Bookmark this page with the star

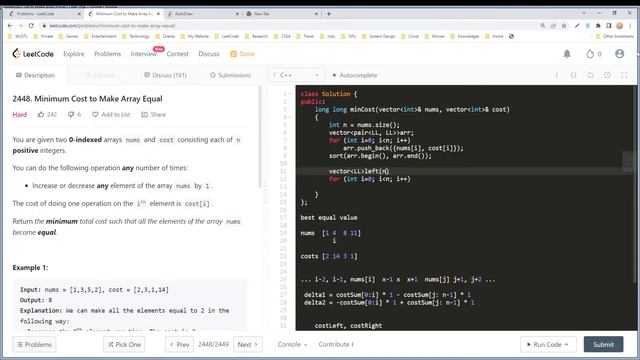pos(564,26)
